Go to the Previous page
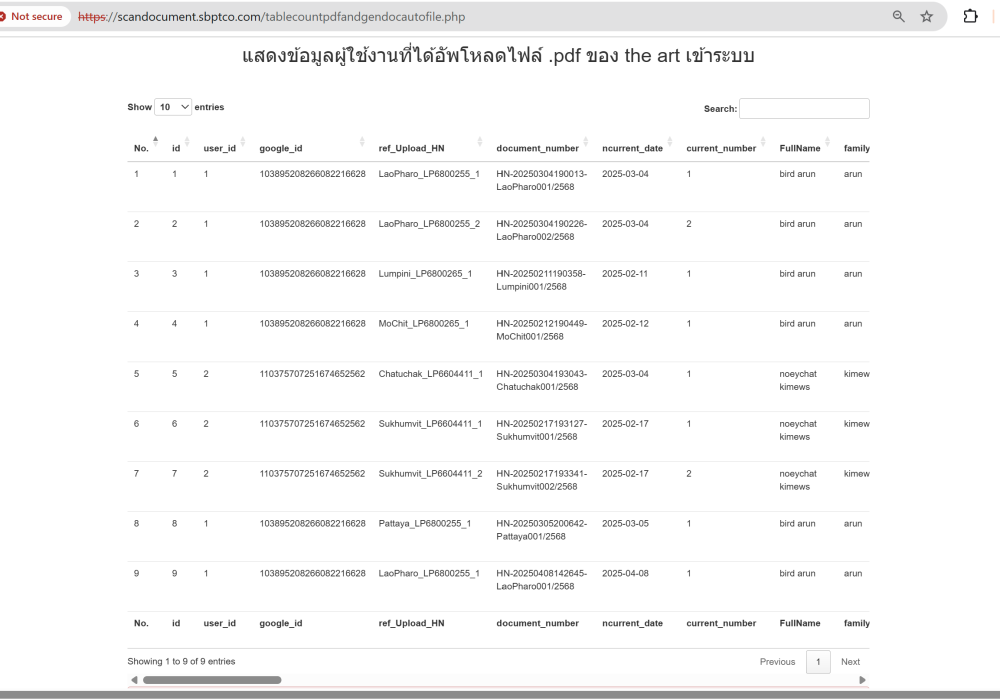1000x700 pixels. coord(777,662)
